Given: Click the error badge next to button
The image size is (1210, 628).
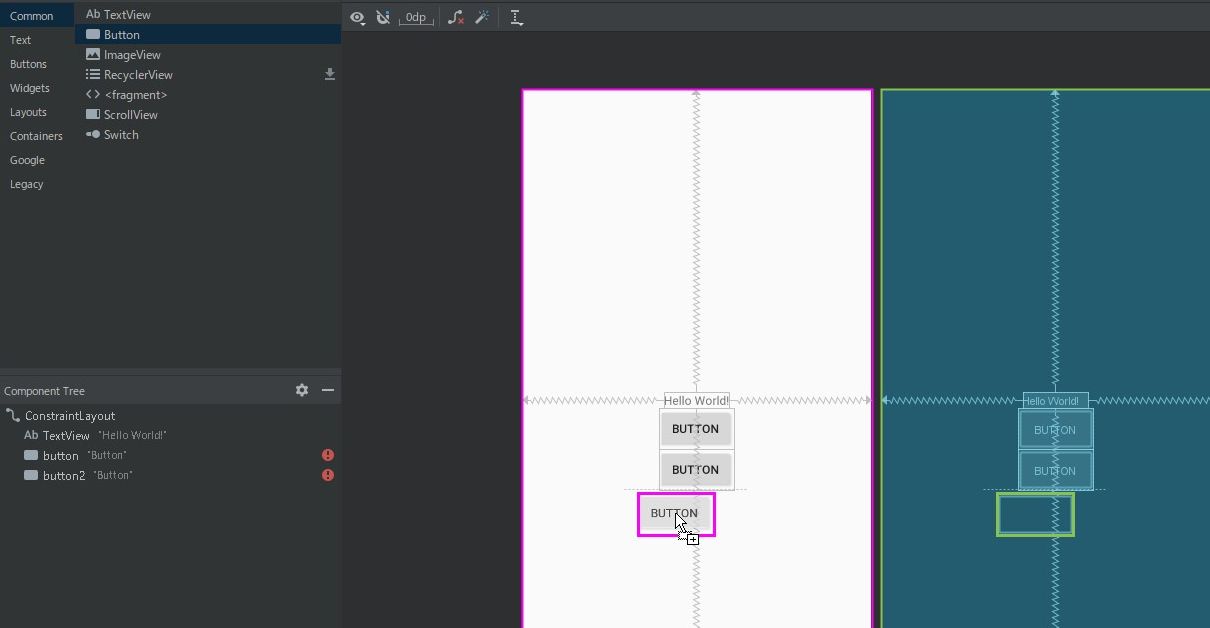Looking at the screenshot, I should click(327, 454).
